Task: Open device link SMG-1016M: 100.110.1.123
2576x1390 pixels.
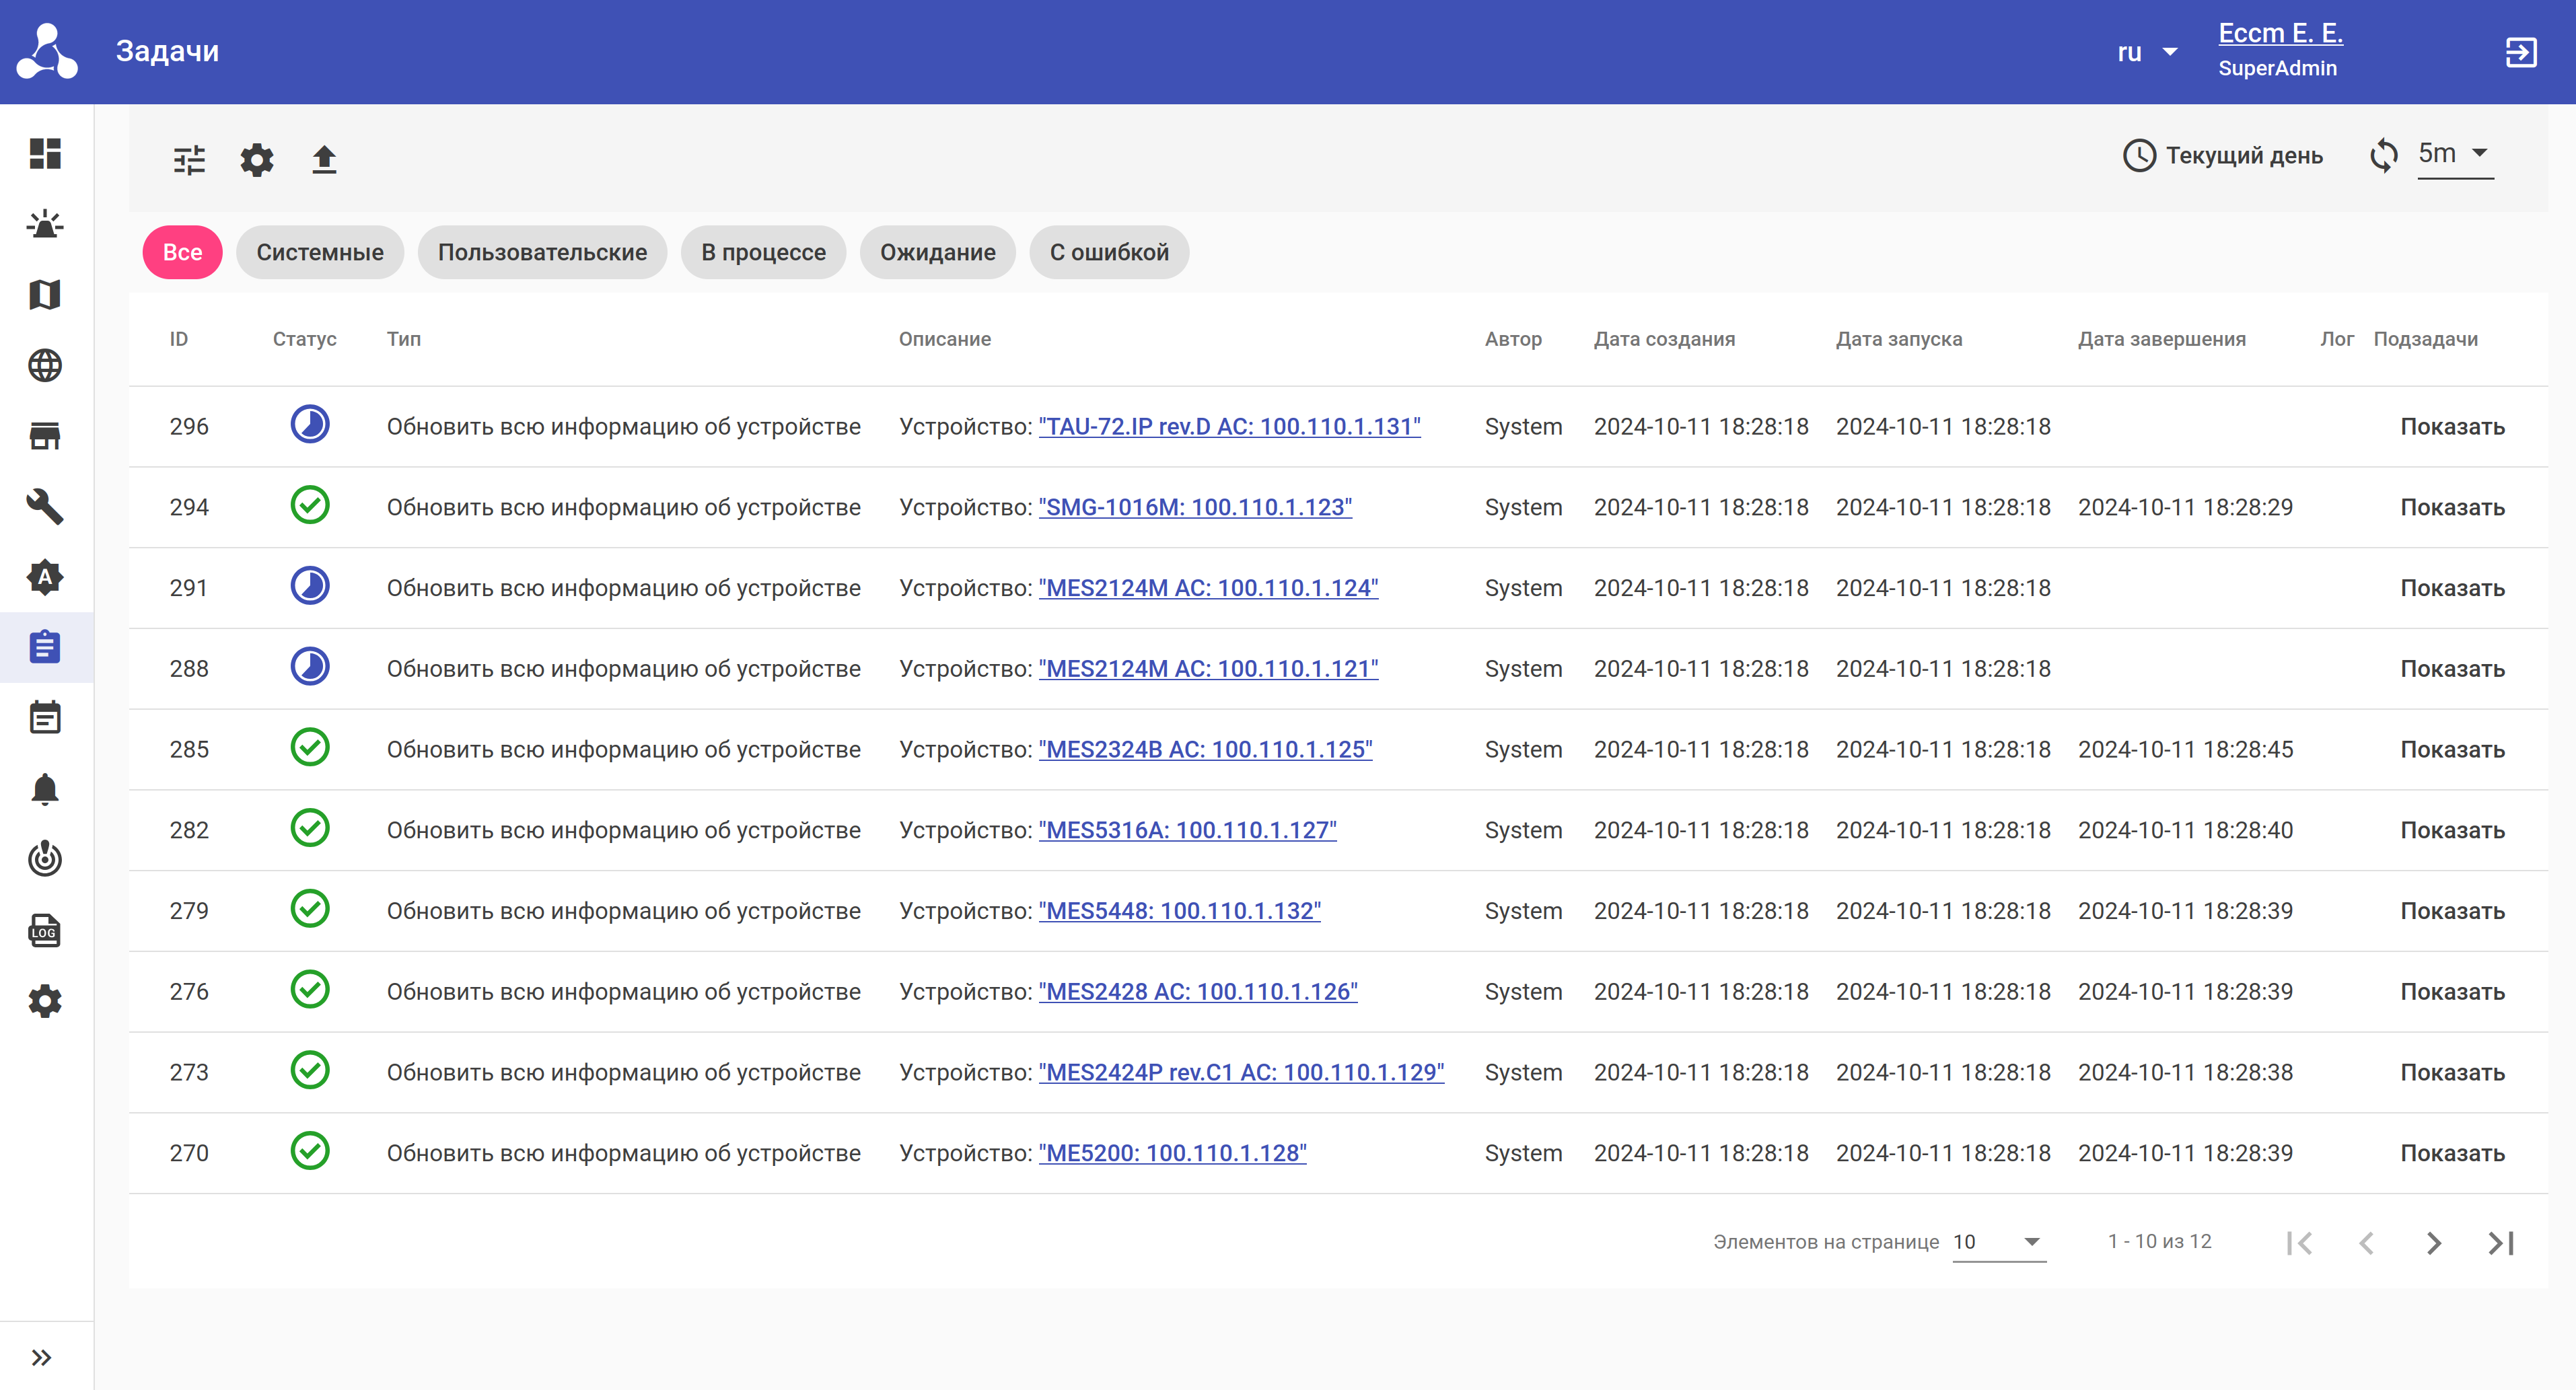Action: 1195,507
